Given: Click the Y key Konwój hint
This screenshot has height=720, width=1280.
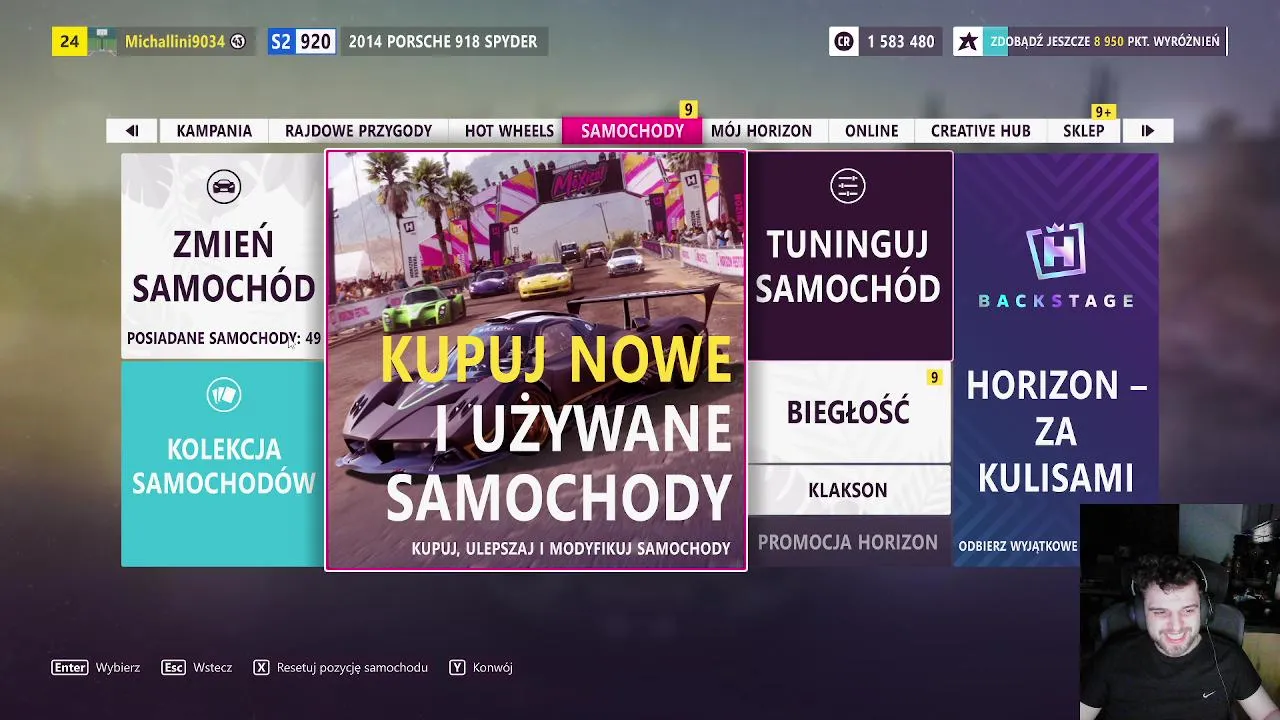Looking at the screenshot, I should pyautogui.click(x=481, y=667).
